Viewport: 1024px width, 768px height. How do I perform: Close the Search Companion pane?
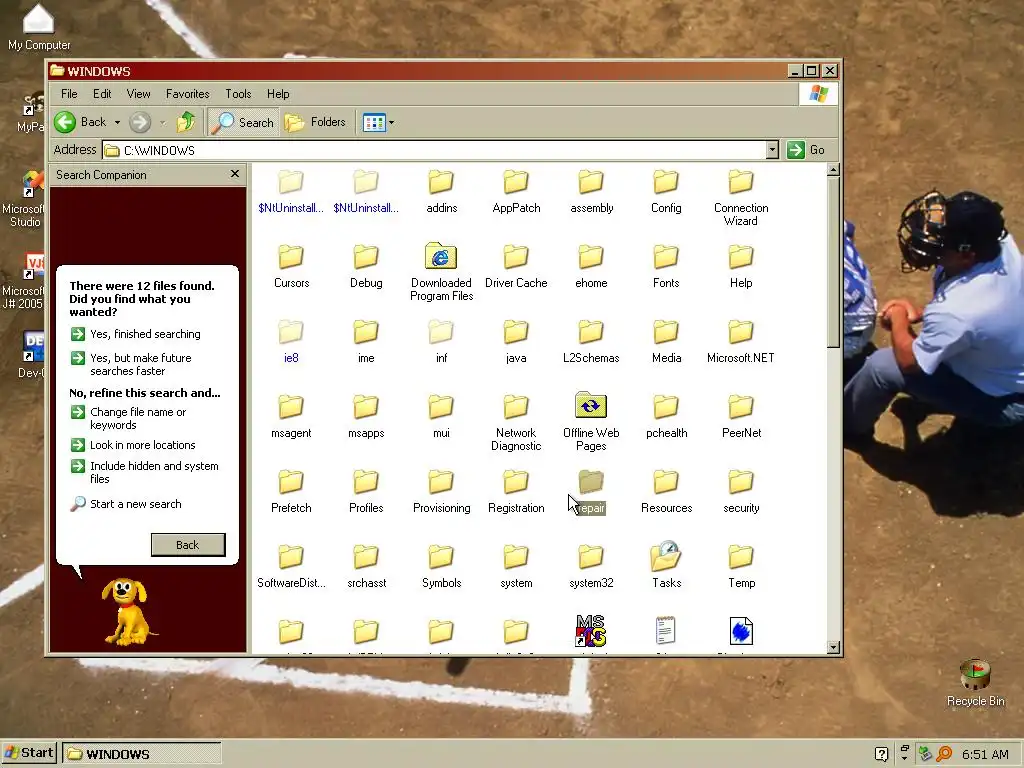coord(235,174)
